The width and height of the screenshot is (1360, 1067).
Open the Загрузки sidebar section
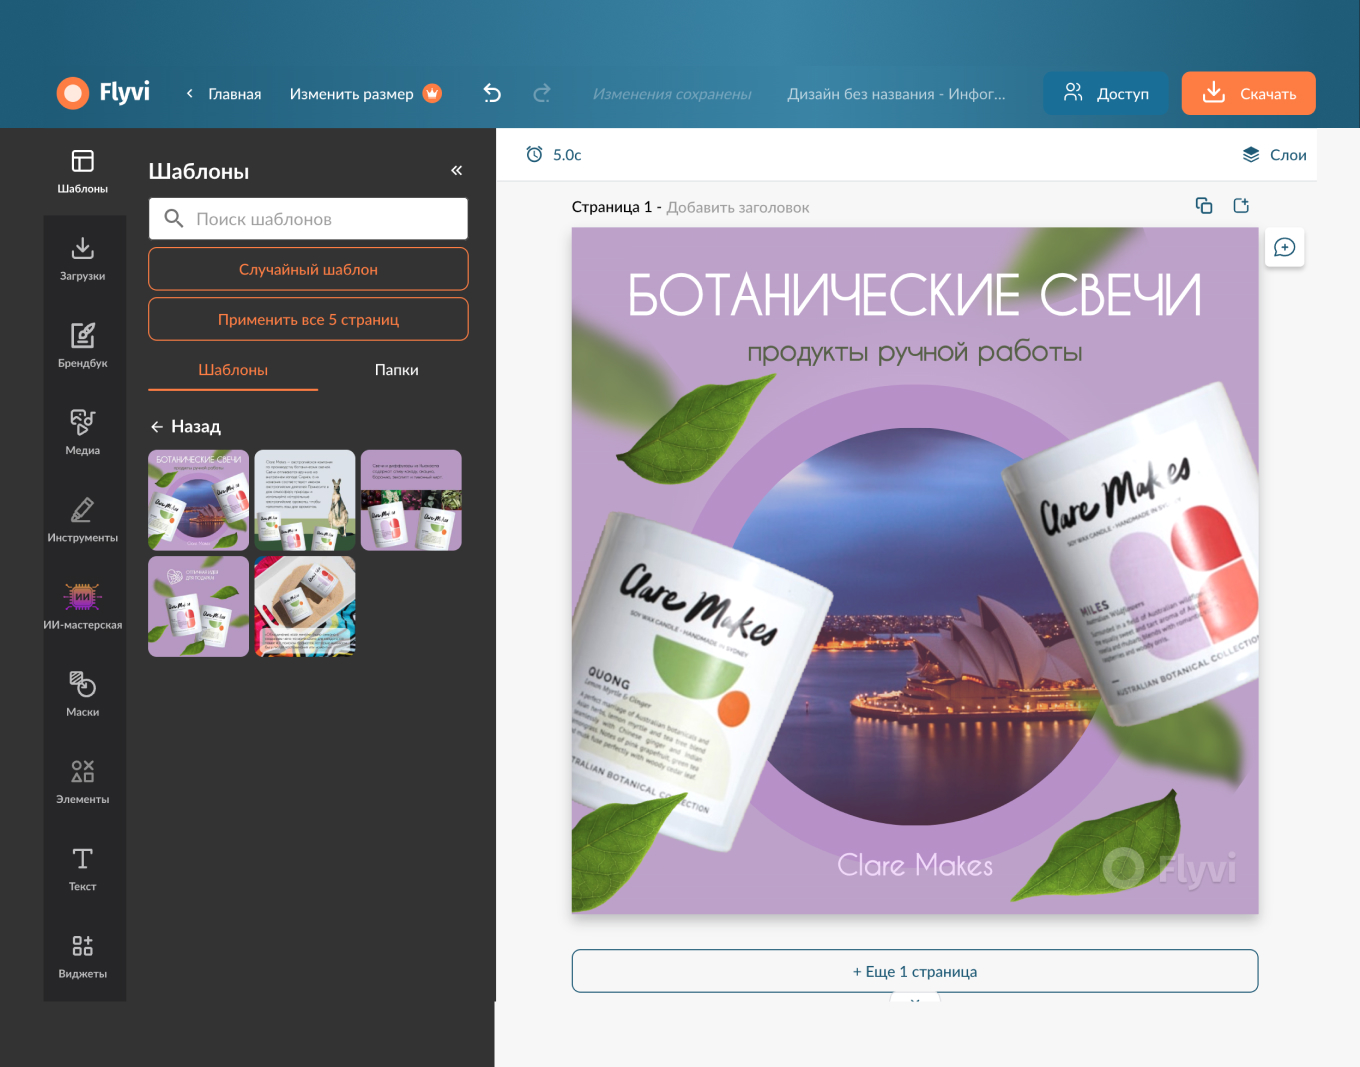click(83, 258)
